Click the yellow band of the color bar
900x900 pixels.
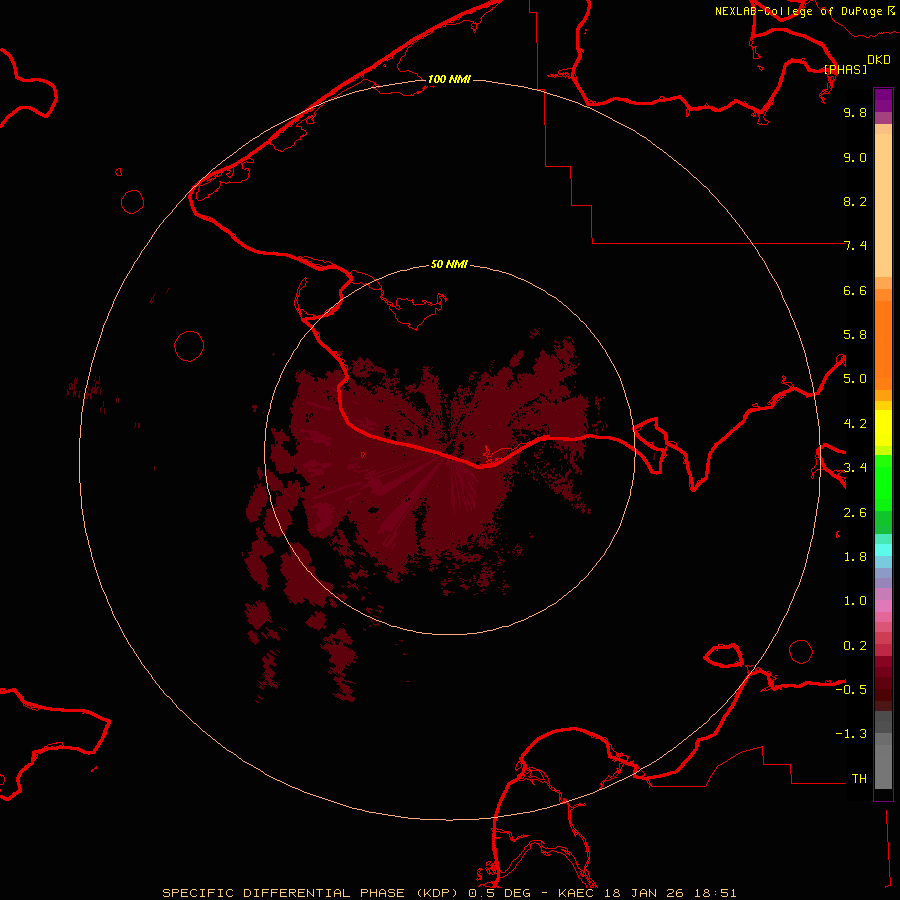pyautogui.click(x=883, y=428)
